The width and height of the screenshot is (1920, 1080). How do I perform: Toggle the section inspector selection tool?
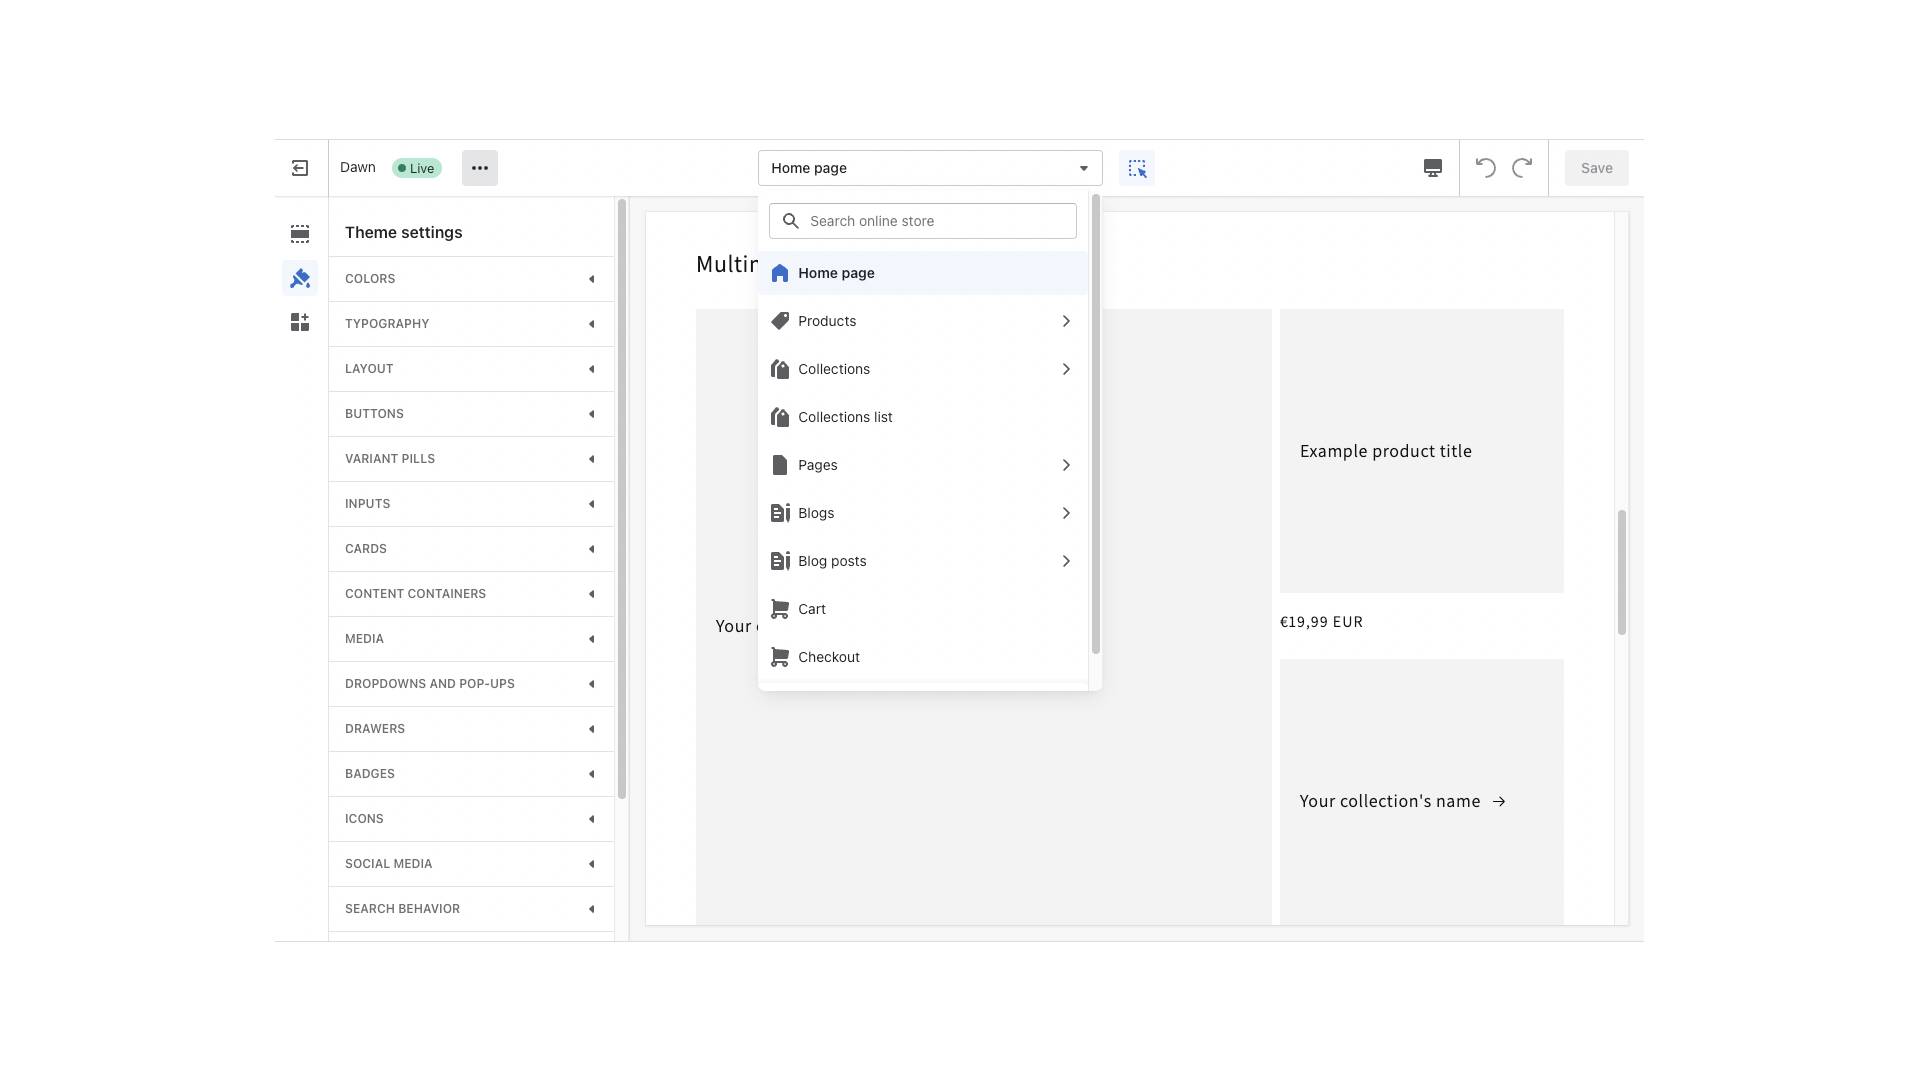coord(1137,168)
